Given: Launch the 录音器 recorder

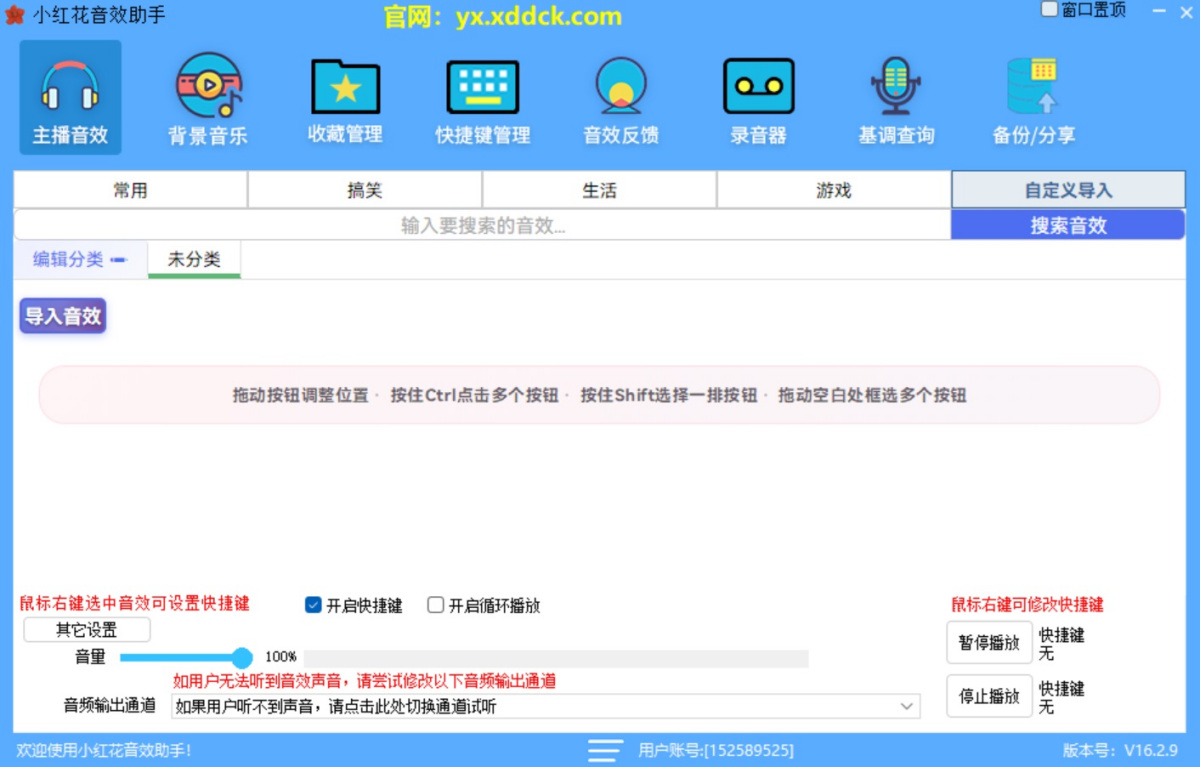Looking at the screenshot, I should 758,97.
